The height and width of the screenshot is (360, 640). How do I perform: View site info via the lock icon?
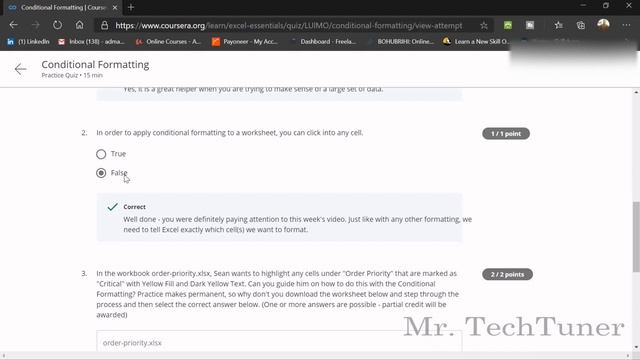click(104, 25)
